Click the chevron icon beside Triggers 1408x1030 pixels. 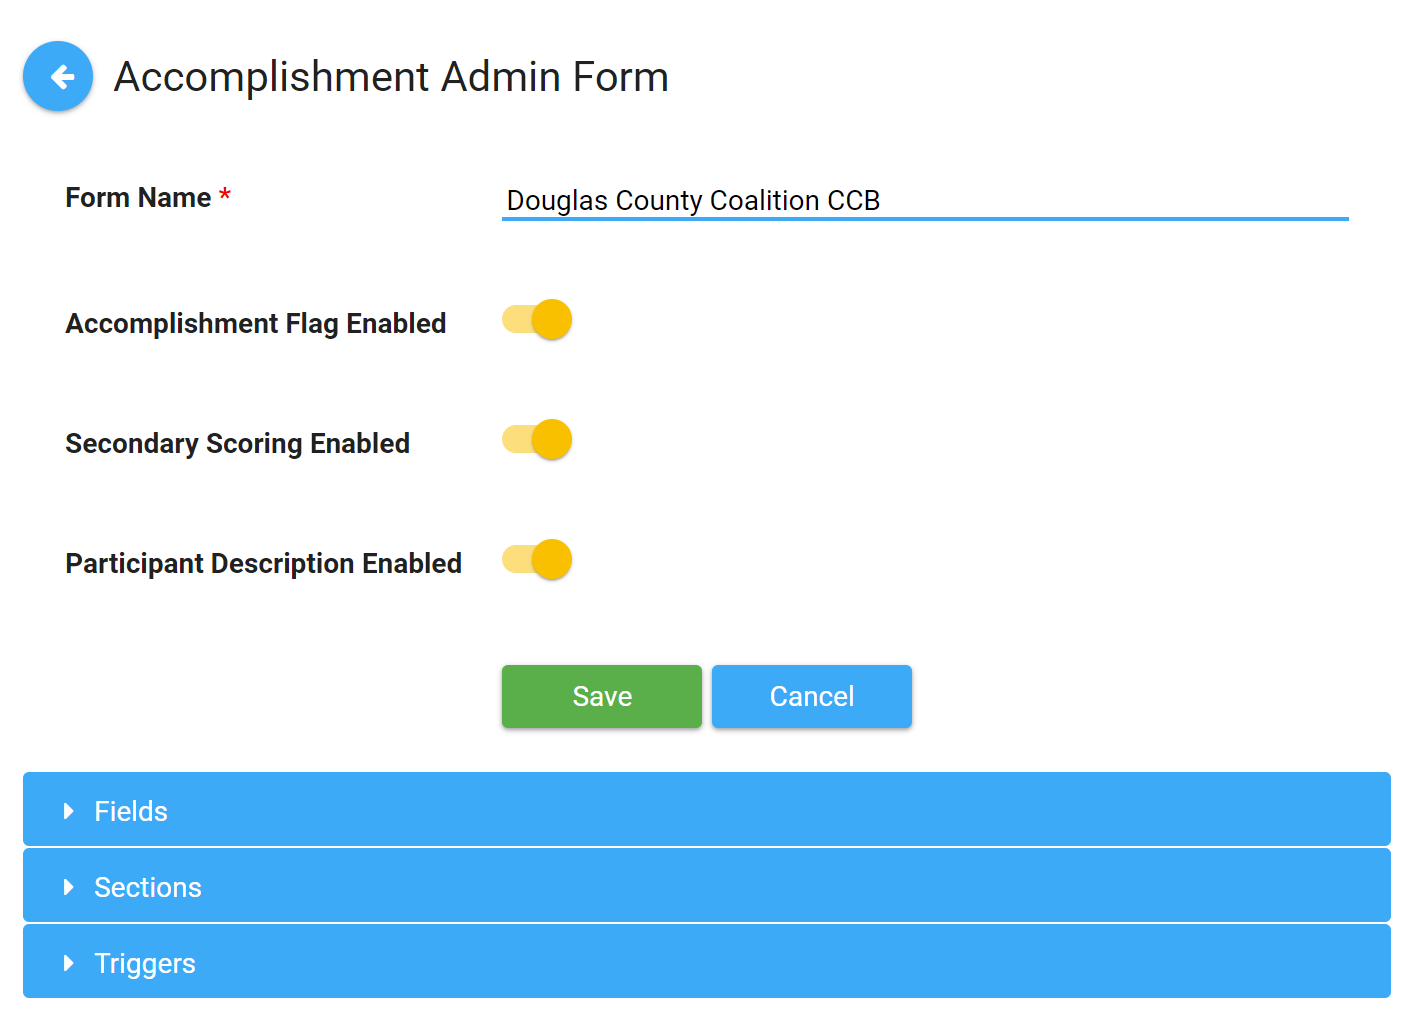tap(68, 963)
